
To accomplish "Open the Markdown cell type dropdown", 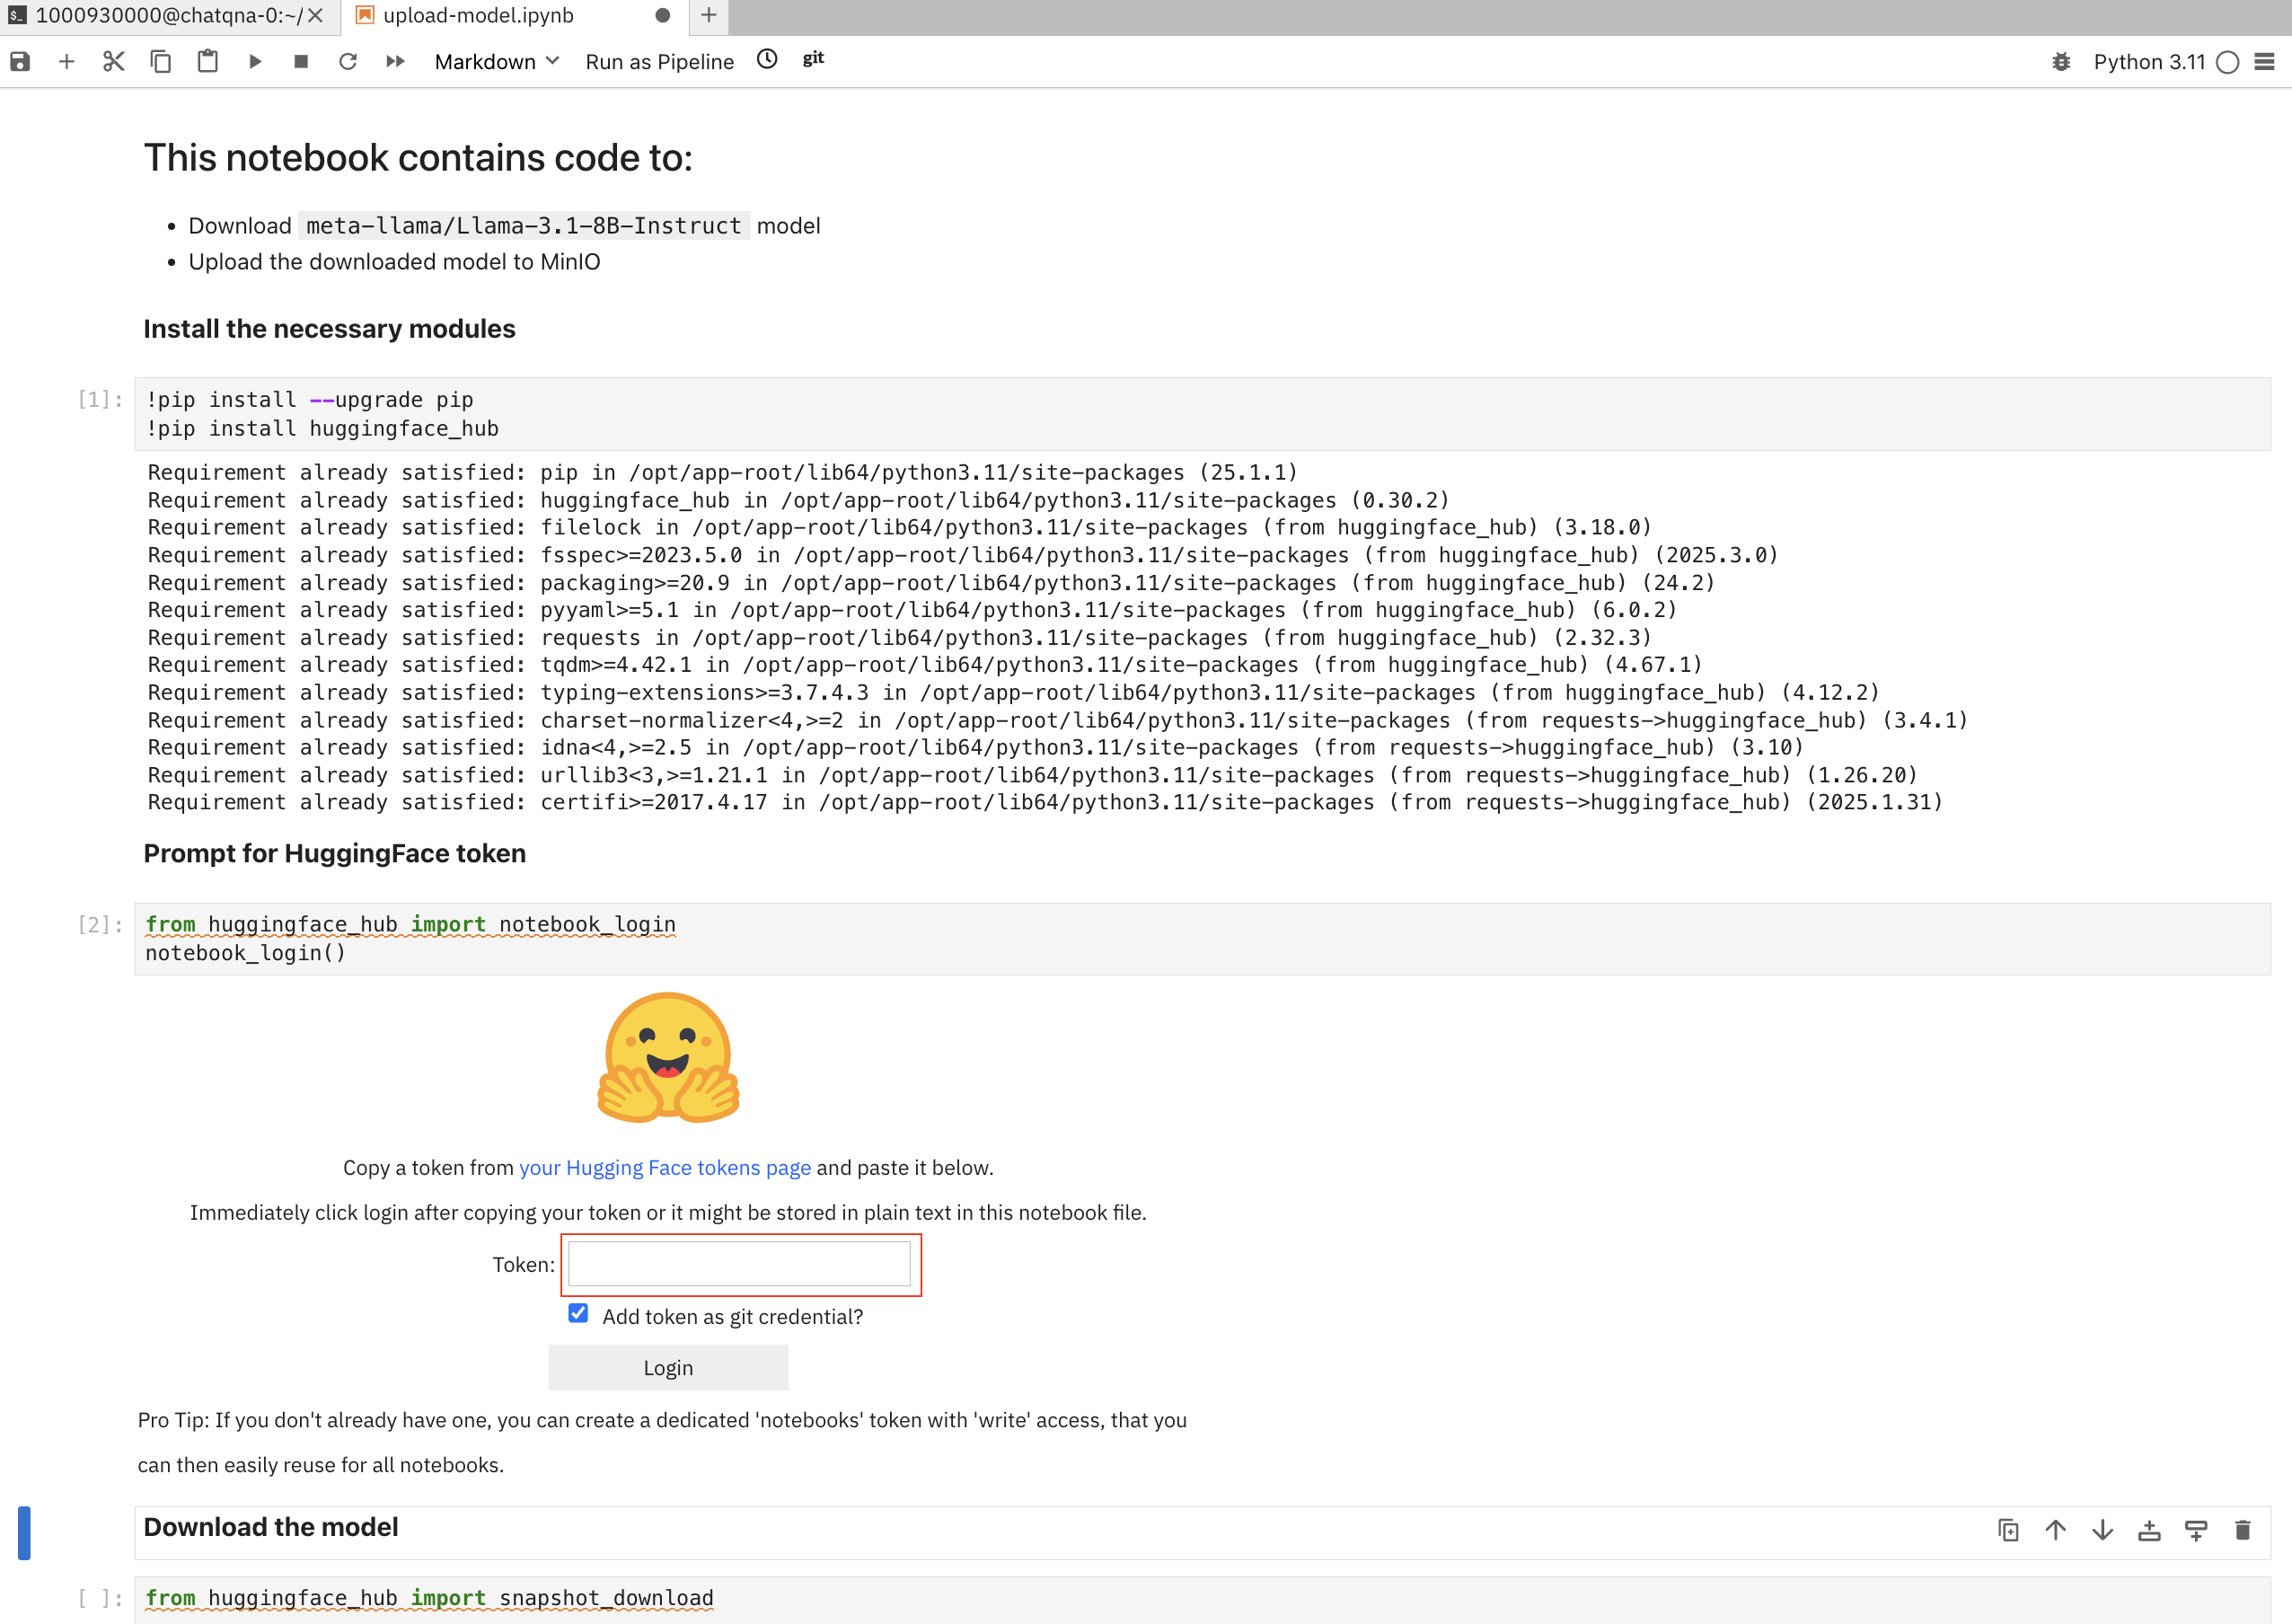I will pos(496,62).
